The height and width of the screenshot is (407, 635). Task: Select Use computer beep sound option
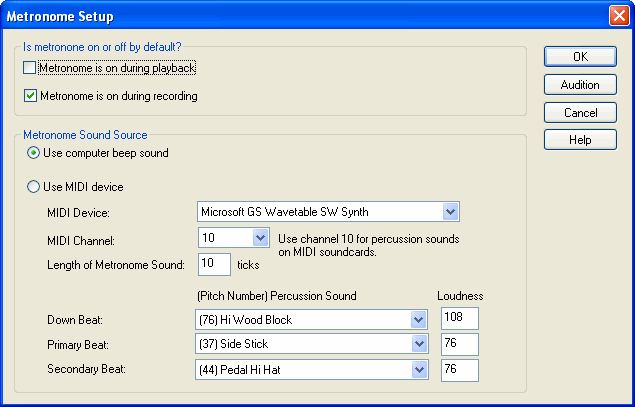tap(34, 153)
